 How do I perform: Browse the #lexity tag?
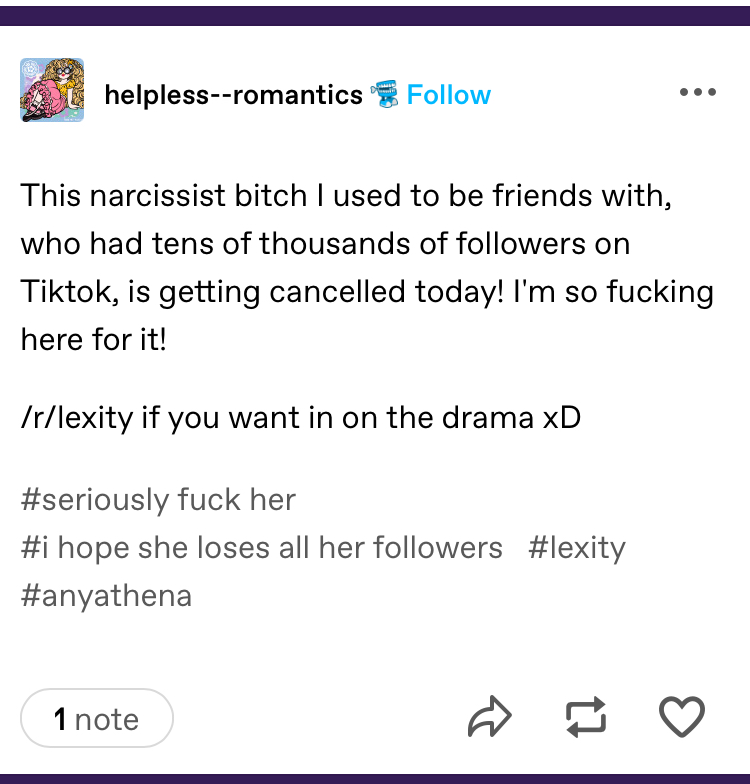576,548
